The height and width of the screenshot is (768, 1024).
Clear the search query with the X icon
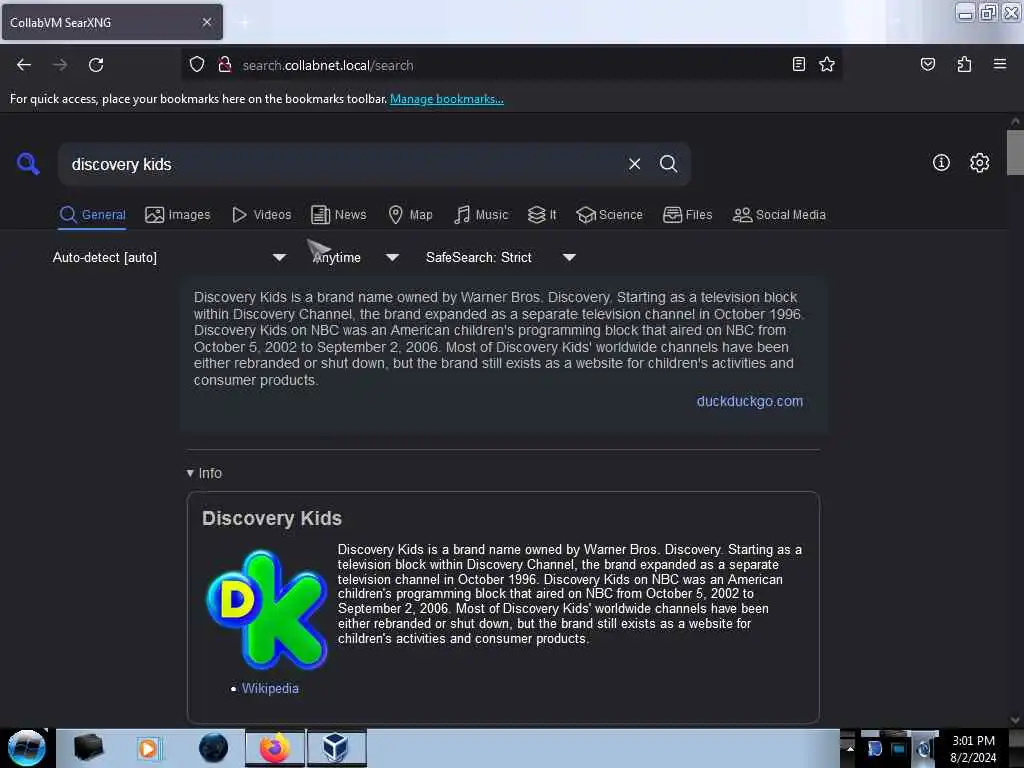click(634, 164)
